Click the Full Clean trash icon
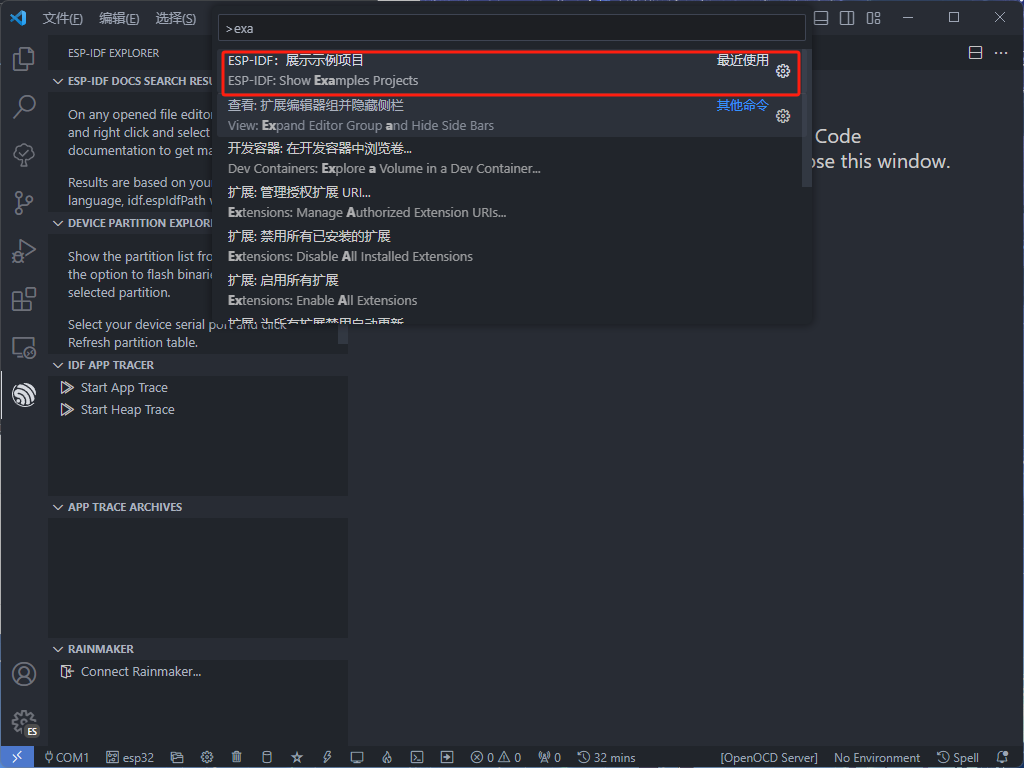This screenshot has width=1024, height=768. 237,758
